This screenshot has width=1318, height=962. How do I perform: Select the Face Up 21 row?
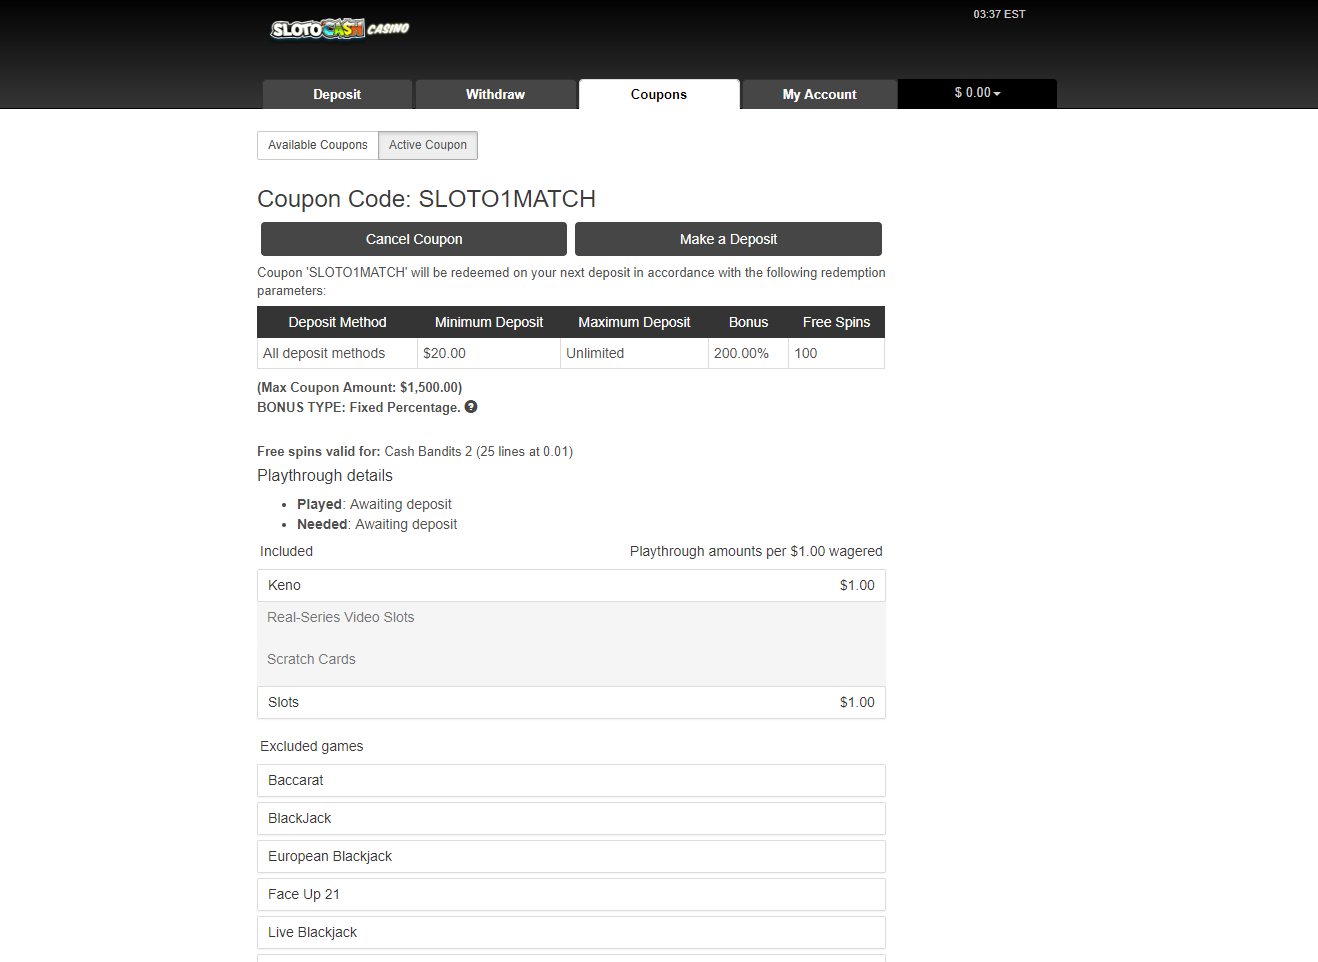(x=571, y=894)
